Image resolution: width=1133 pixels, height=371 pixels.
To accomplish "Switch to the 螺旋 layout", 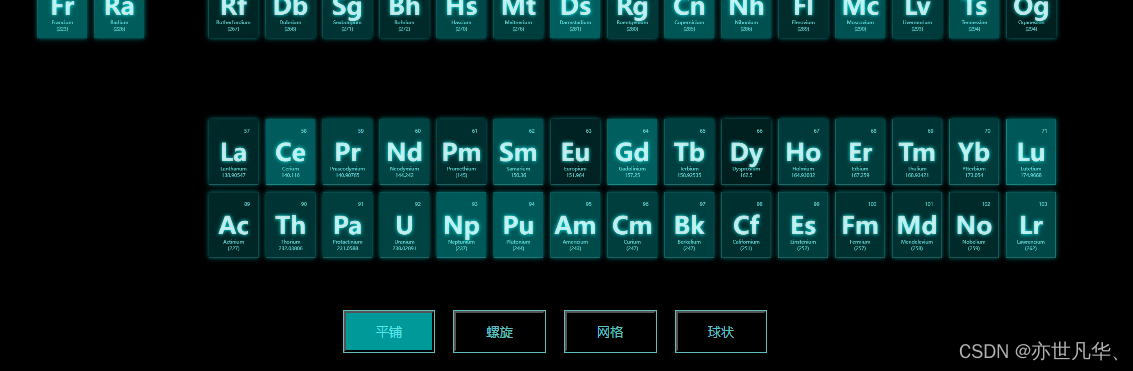I will (x=499, y=332).
